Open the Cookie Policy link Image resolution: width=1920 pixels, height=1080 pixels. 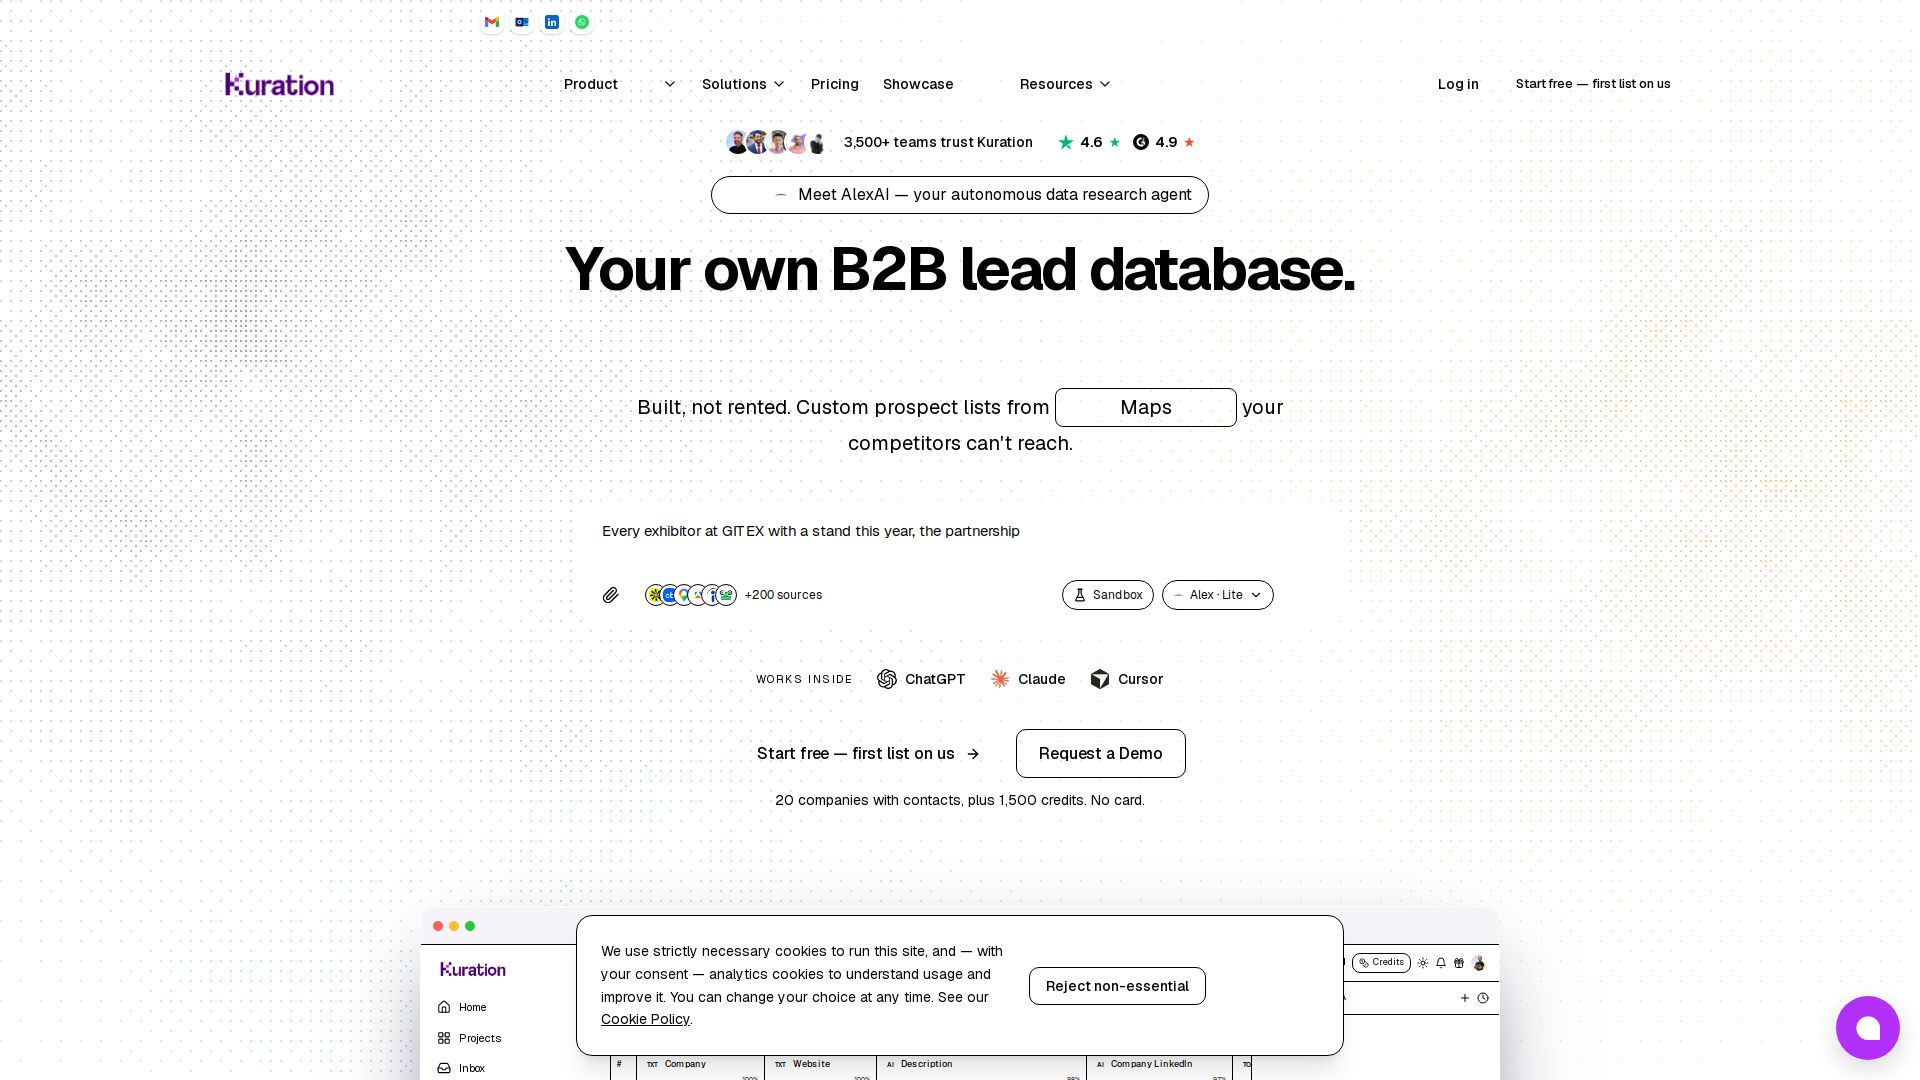click(645, 1019)
